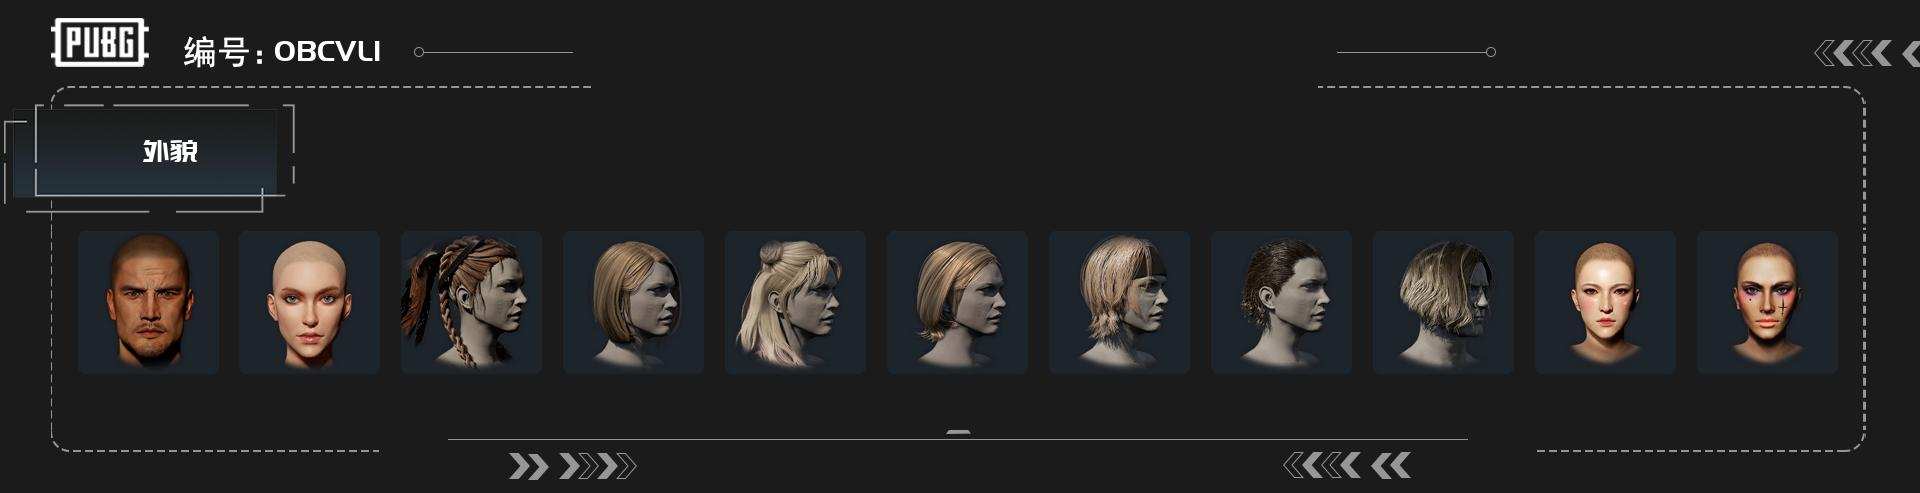Choose the blonde half-up bun hairstyle
This screenshot has width=1920, height=493.
point(795,302)
